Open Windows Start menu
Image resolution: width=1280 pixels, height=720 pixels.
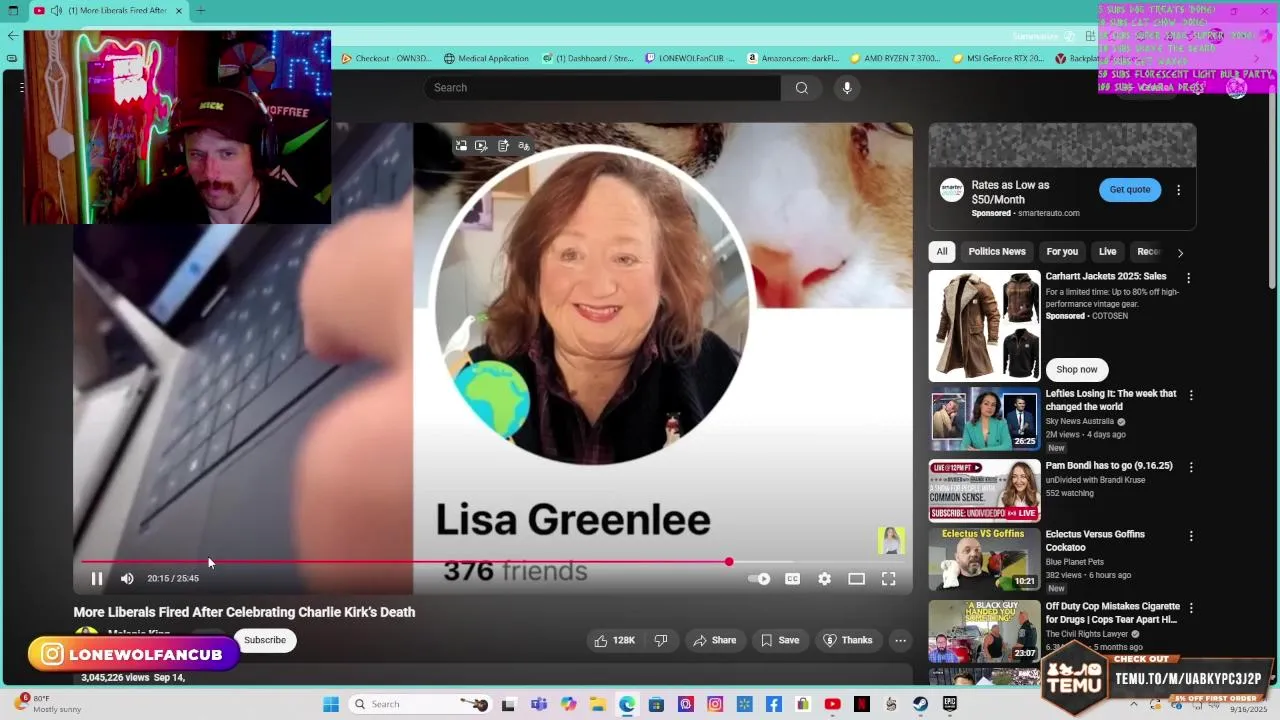click(331, 704)
